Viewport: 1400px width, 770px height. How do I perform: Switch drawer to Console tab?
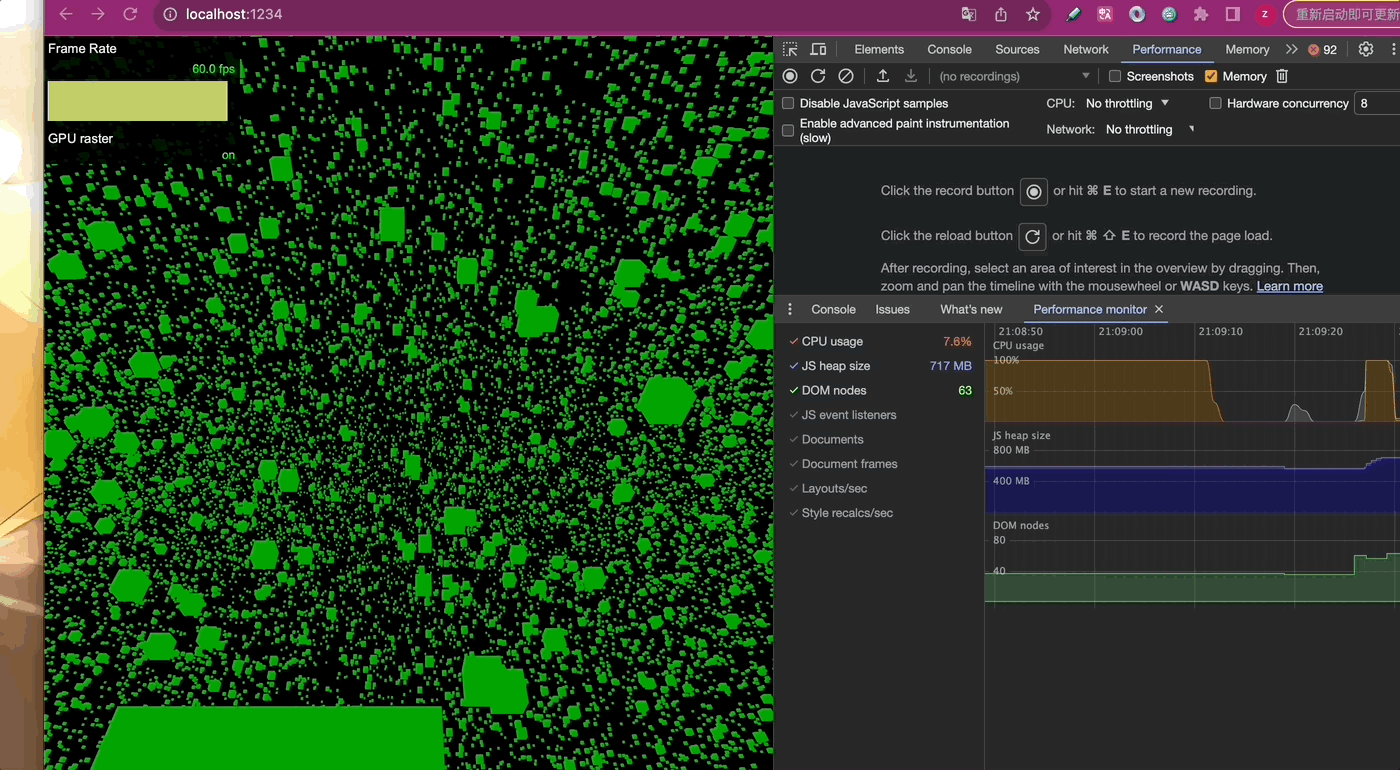point(833,309)
